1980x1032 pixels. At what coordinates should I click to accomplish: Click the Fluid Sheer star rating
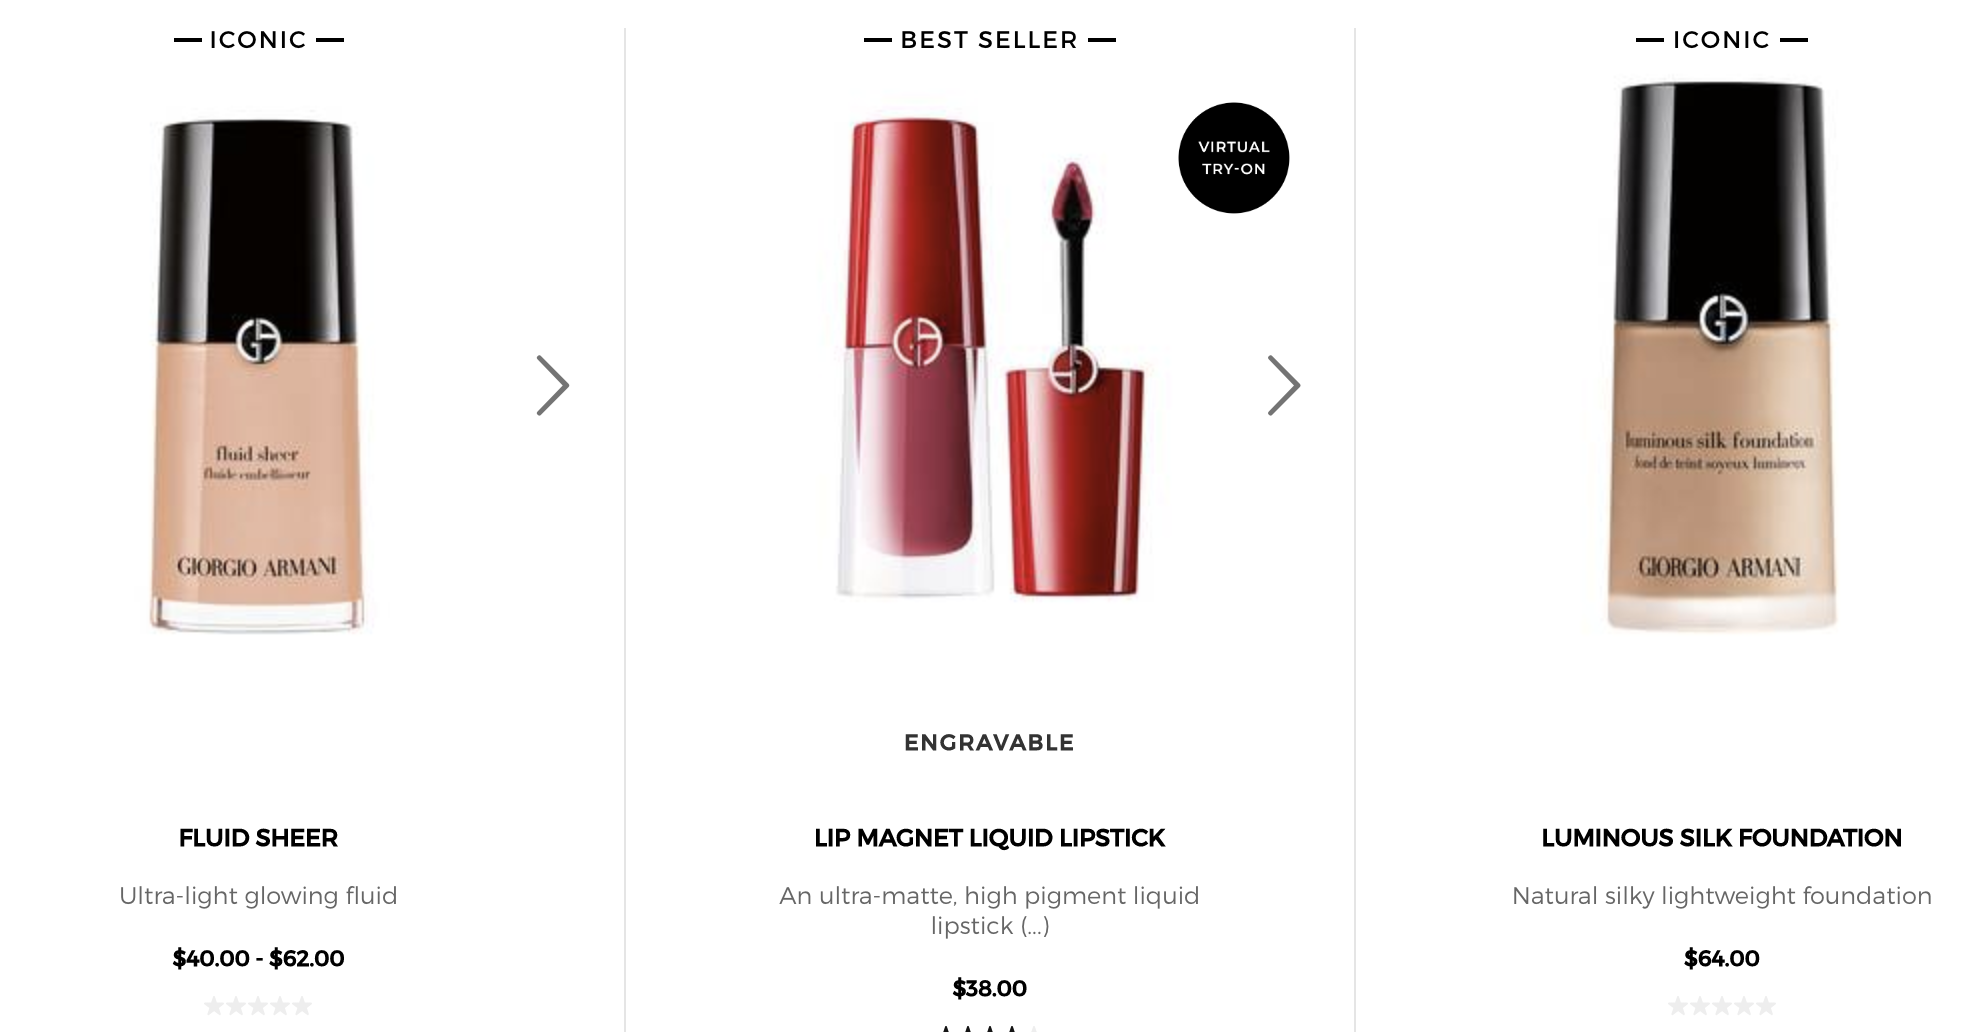click(x=258, y=1006)
